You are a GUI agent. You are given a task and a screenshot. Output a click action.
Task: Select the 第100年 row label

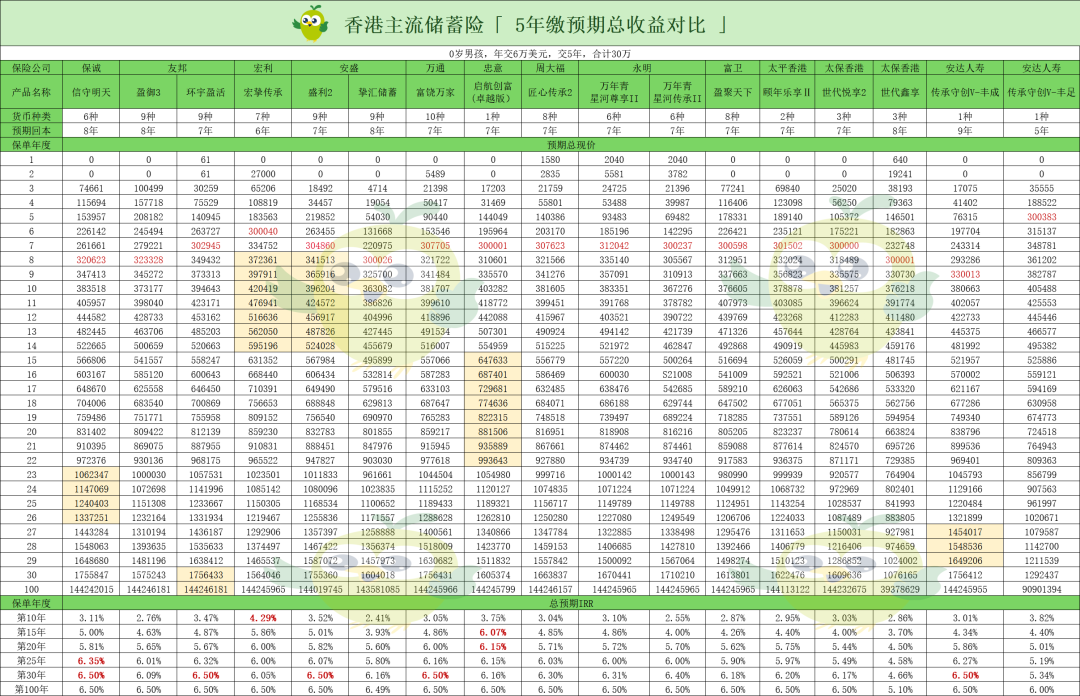31,689
